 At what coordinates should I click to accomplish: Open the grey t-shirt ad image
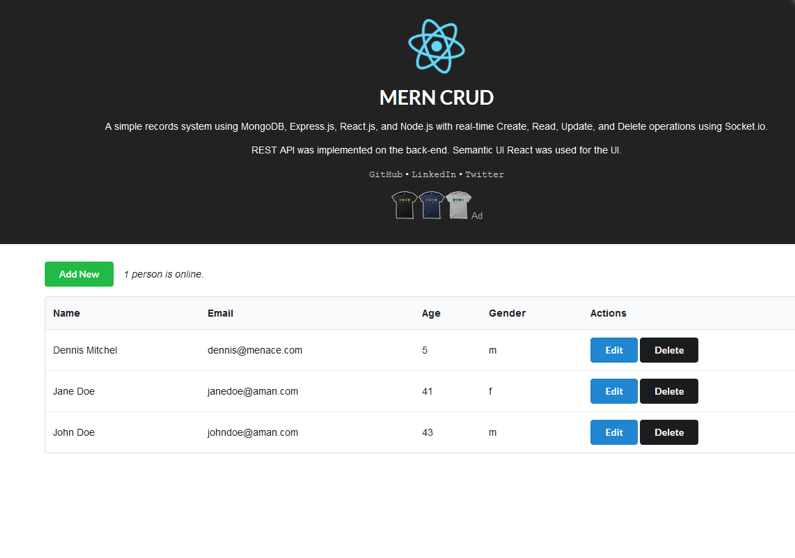[x=458, y=205]
